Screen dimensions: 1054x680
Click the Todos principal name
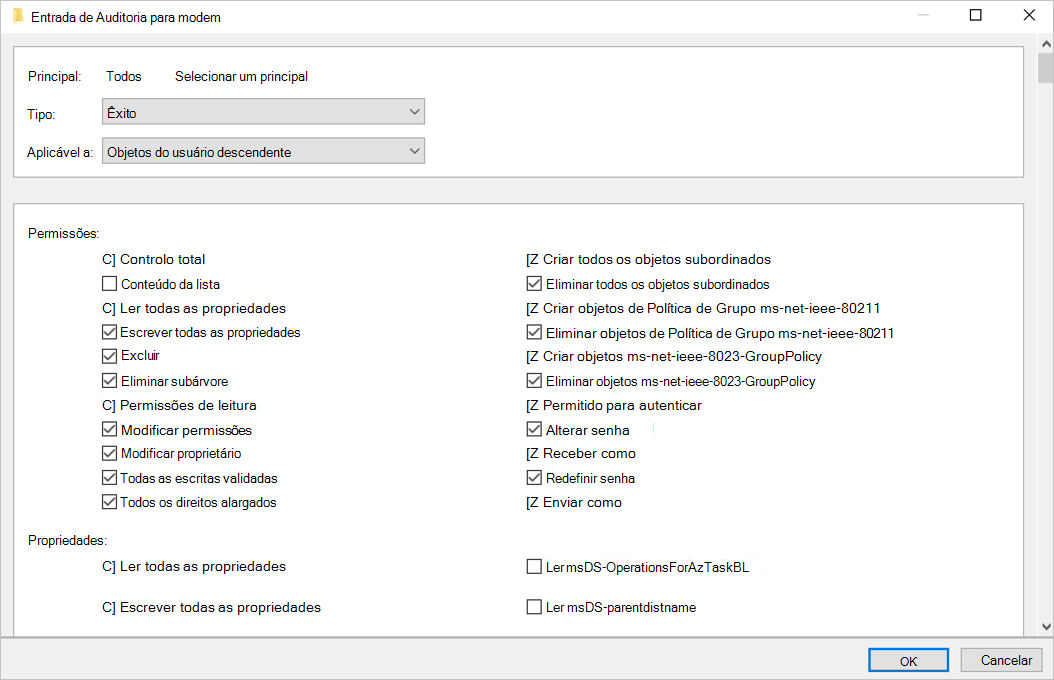(124, 77)
